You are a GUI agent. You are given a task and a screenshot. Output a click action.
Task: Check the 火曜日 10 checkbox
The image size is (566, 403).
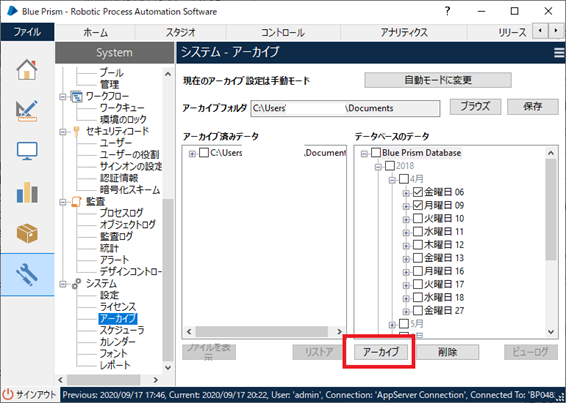pos(418,218)
